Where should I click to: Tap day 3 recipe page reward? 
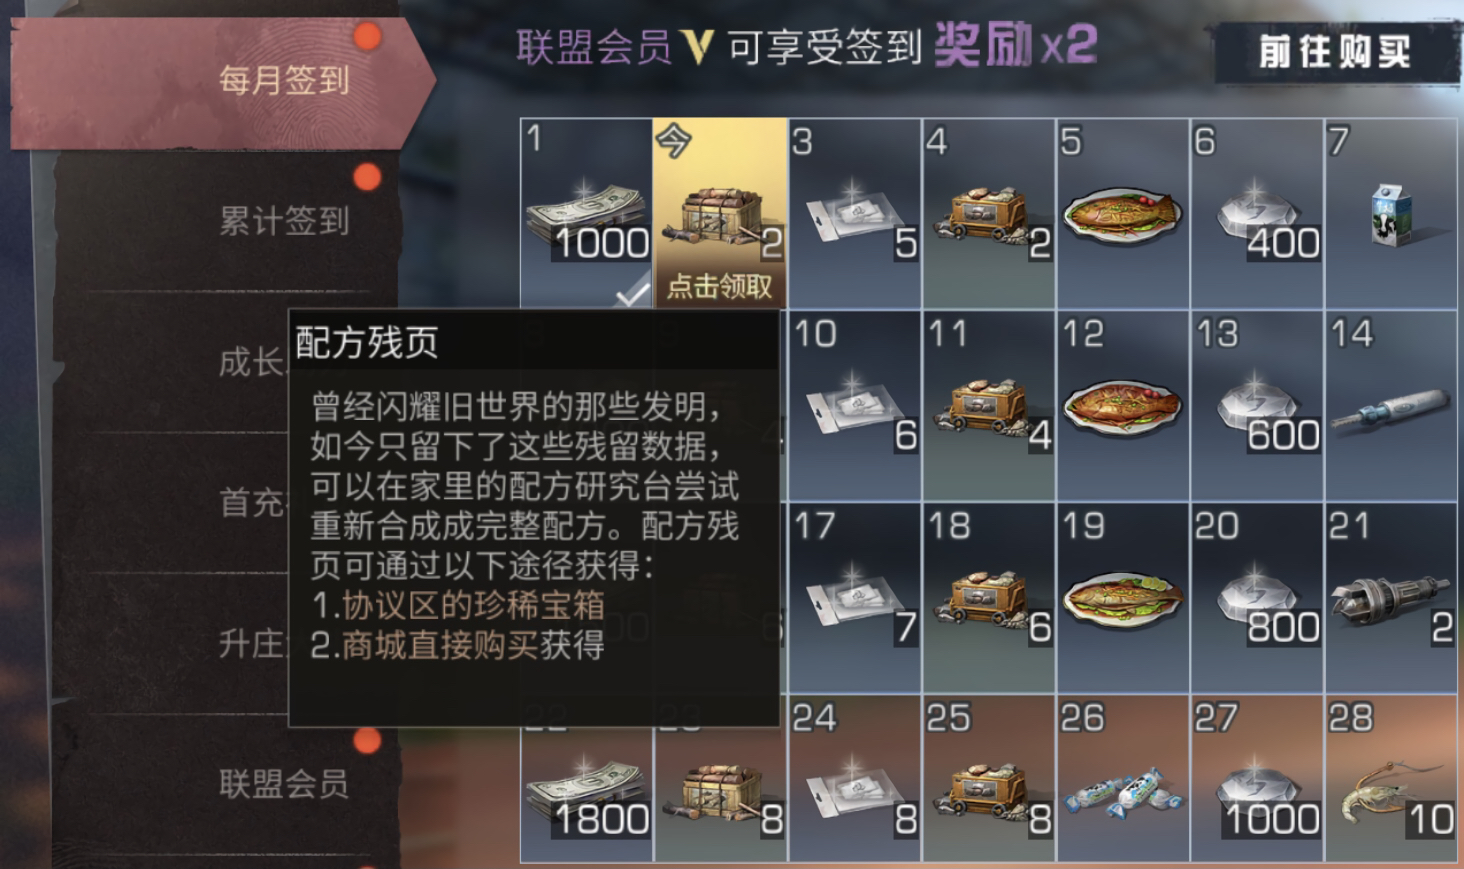pyautogui.click(x=854, y=213)
